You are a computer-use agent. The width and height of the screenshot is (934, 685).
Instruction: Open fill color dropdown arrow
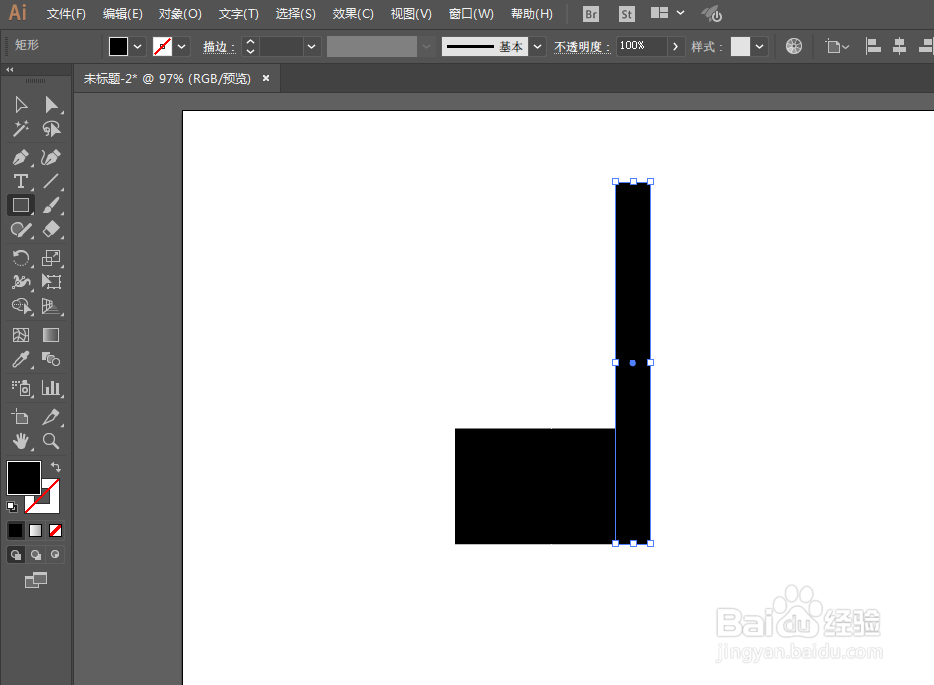point(137,46)
